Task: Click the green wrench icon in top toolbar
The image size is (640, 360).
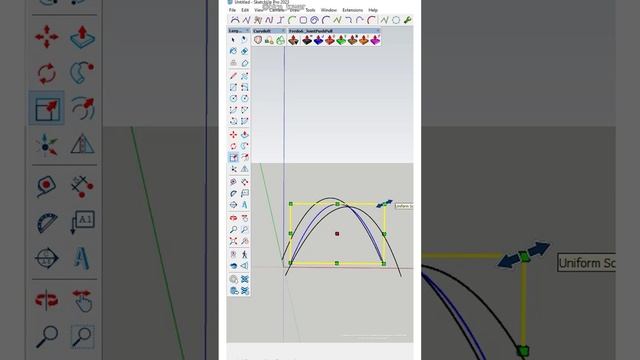Action: click(x=407, y=20)
